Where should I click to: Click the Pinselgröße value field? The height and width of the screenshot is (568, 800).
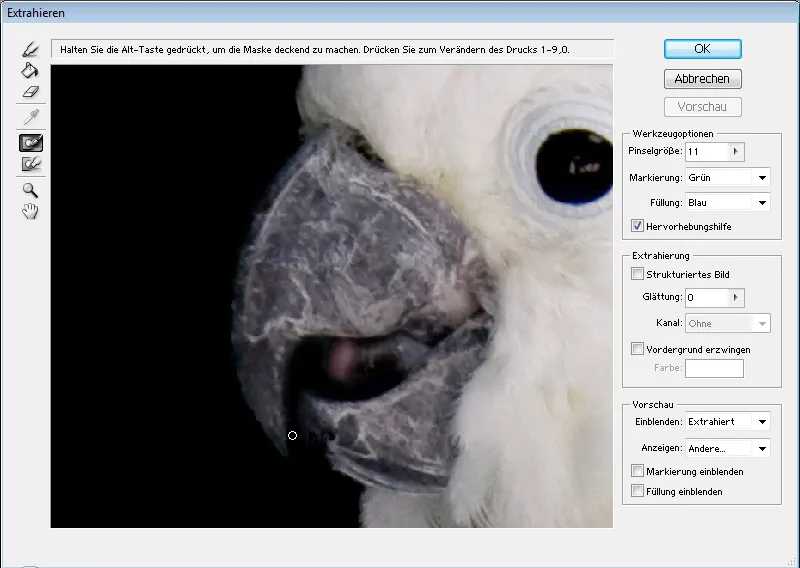707,152
